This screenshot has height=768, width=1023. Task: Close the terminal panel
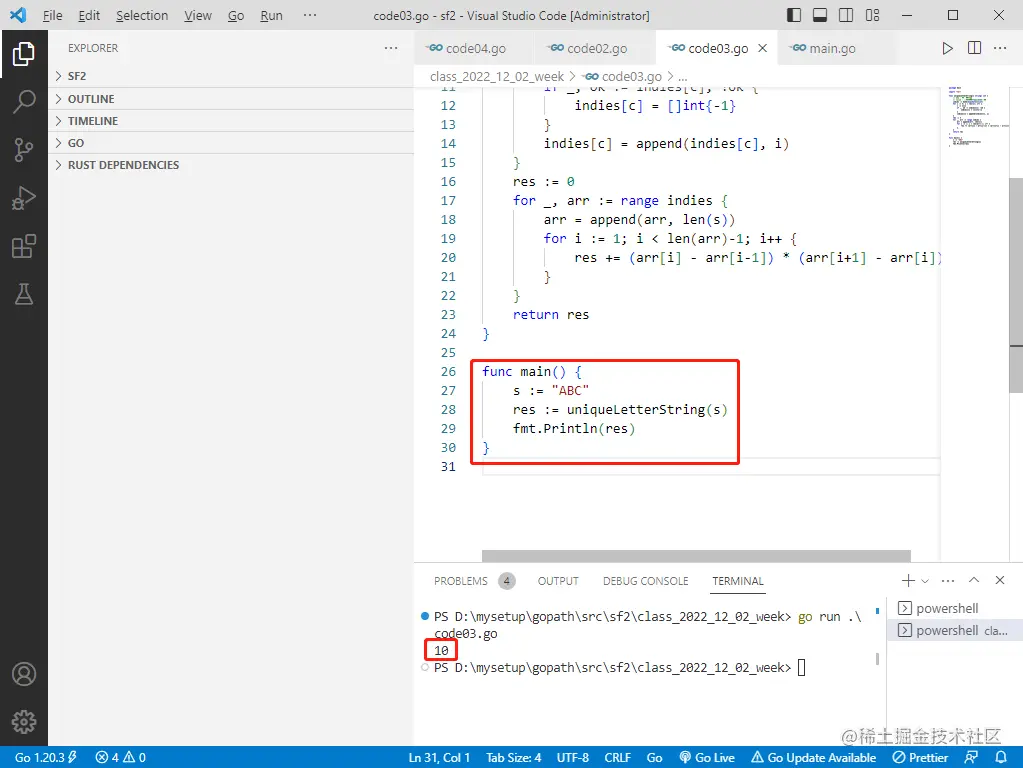[1000, 580]
